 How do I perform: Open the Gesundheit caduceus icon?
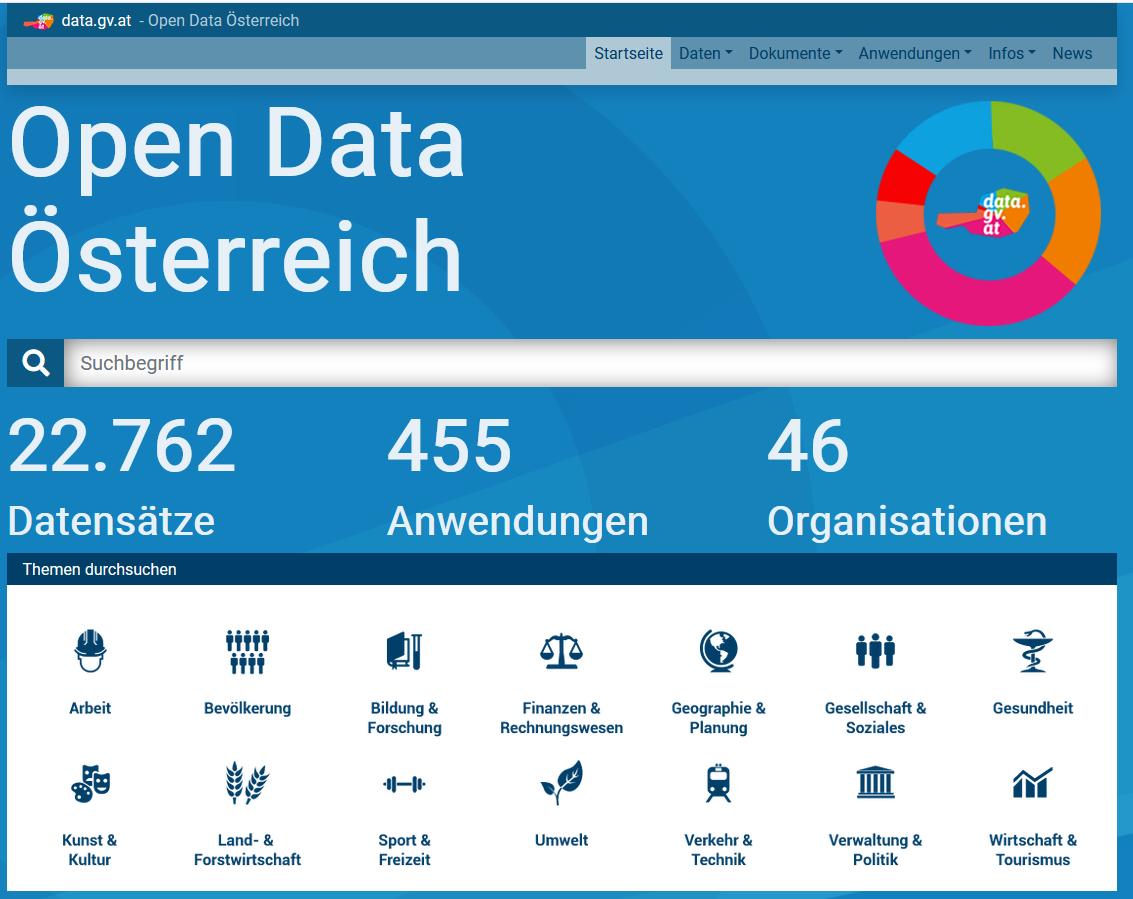tap(1033, 651)
